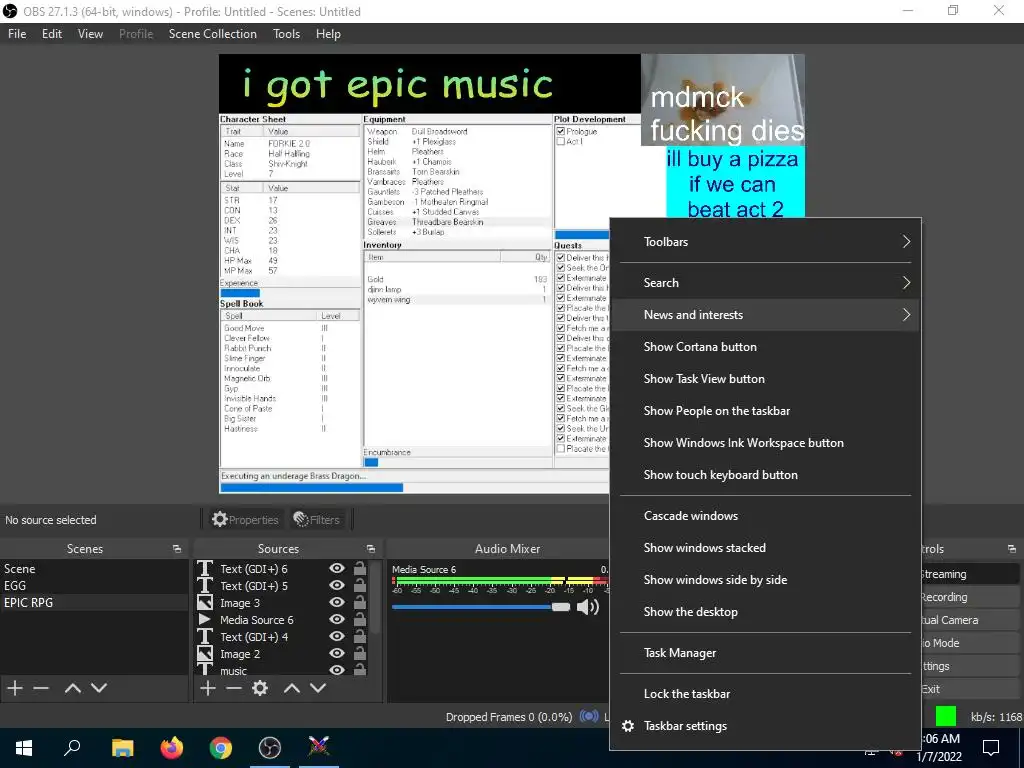This screenshot has height=768, width=1024.
Task: Hide the Media Source 6 source
Action: (x=337, y=619)
